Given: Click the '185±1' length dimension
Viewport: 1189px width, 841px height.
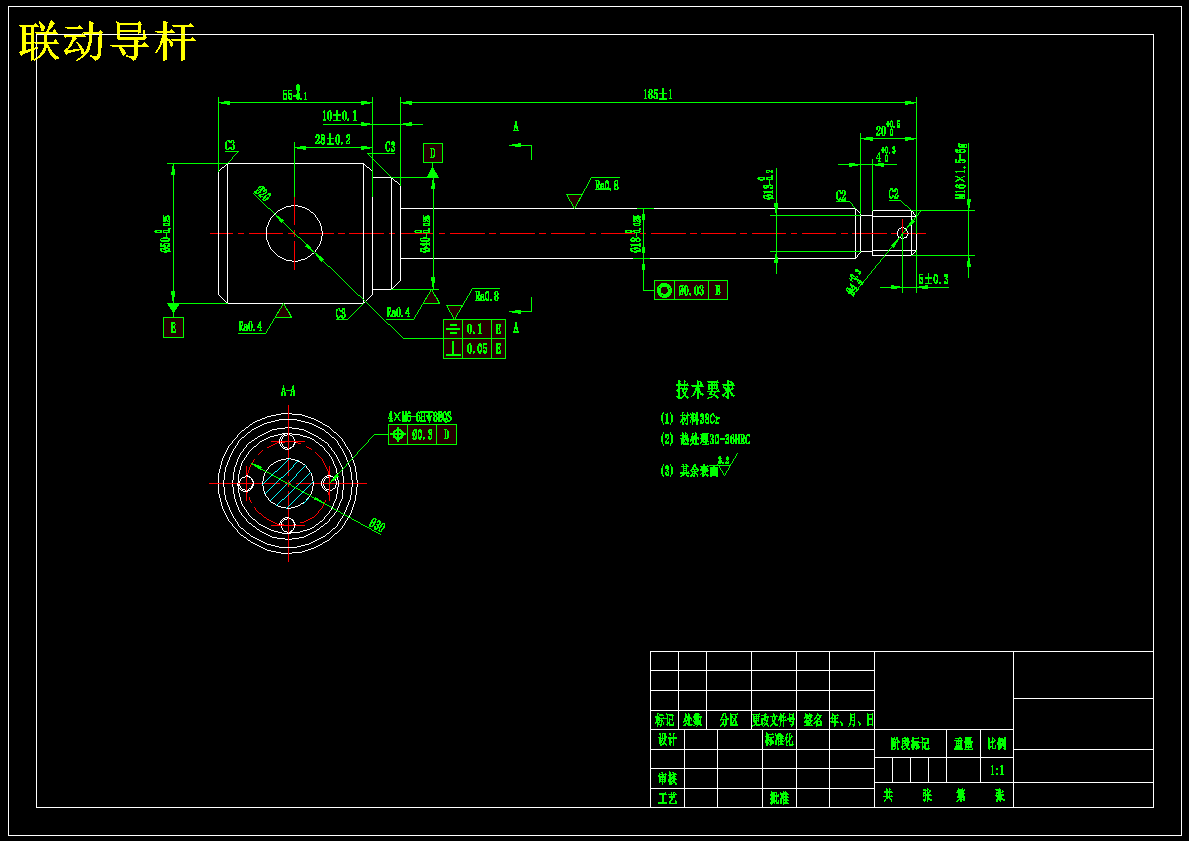Looking at the screenshot, I should pos(657,95).
